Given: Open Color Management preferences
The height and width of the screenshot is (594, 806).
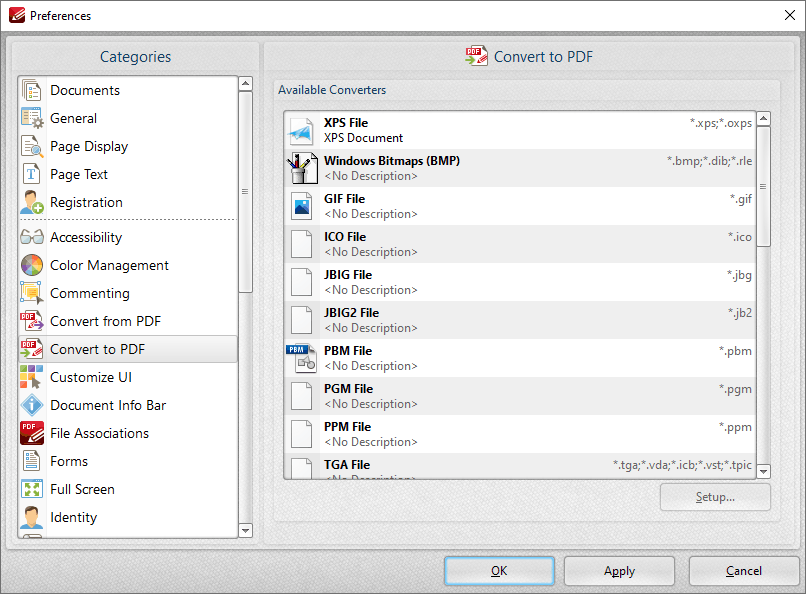Looking at the screenshot, I should pos(129,265).
